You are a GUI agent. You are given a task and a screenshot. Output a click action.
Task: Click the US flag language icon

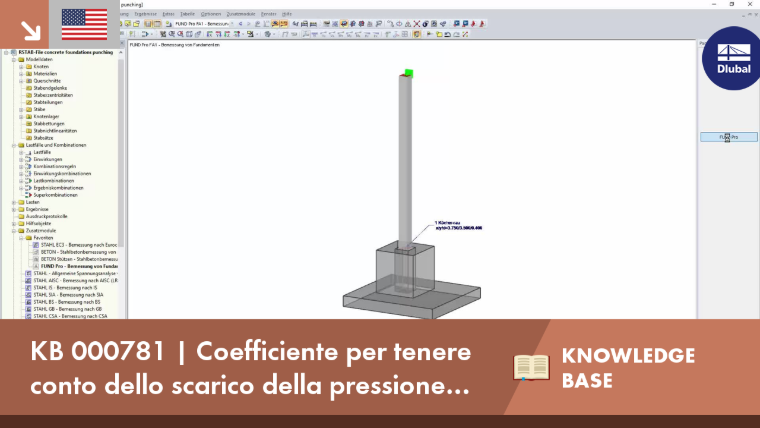tap(84, 24)
